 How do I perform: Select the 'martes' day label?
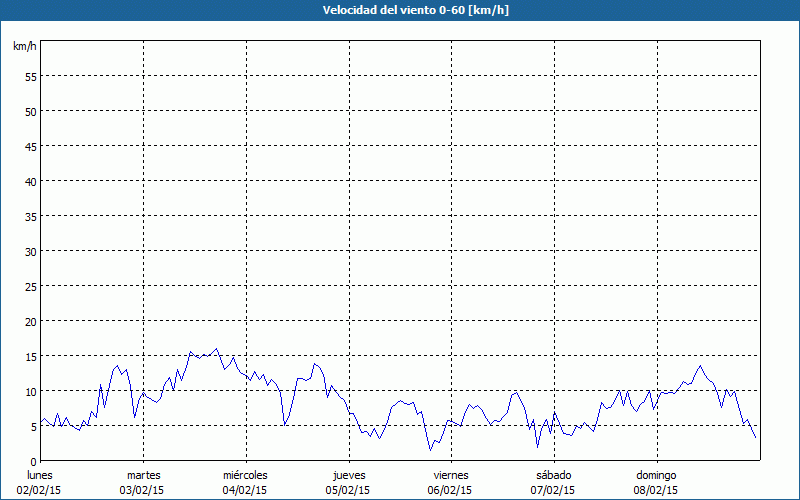(144, 475)
